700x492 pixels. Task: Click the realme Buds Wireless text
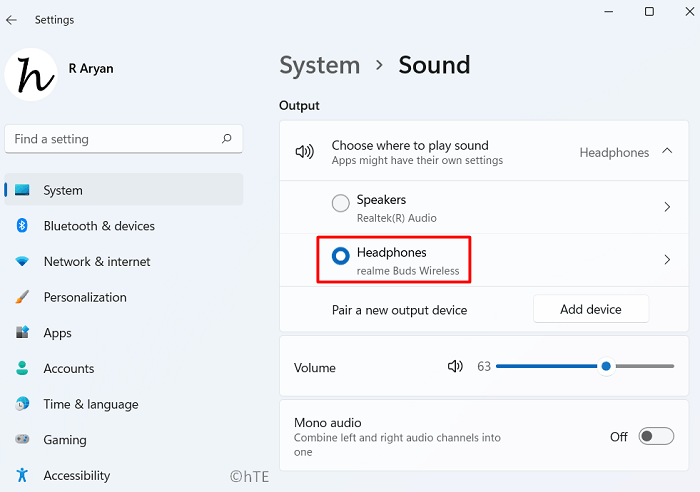[408, 271]
